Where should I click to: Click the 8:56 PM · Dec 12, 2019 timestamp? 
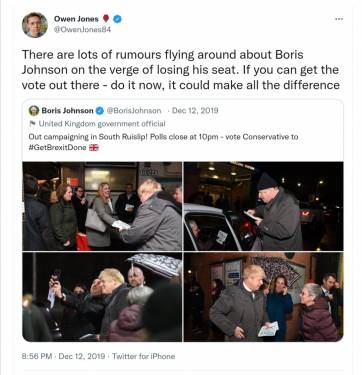(63, 356)
